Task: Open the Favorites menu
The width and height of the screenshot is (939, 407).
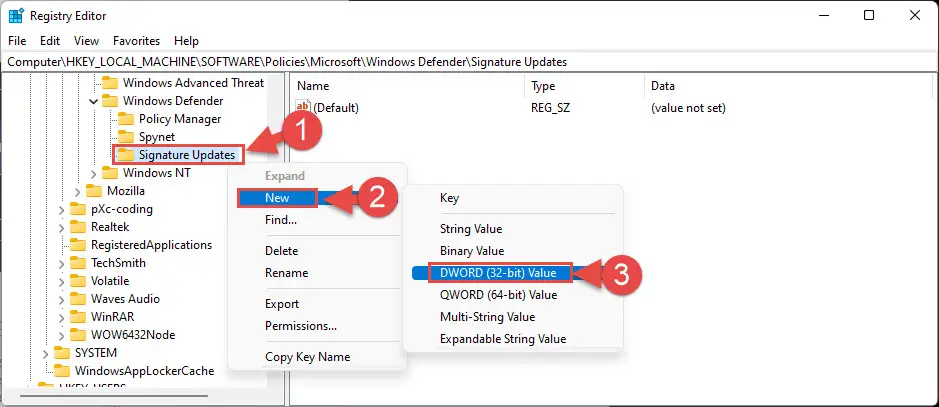Action: 136,41
